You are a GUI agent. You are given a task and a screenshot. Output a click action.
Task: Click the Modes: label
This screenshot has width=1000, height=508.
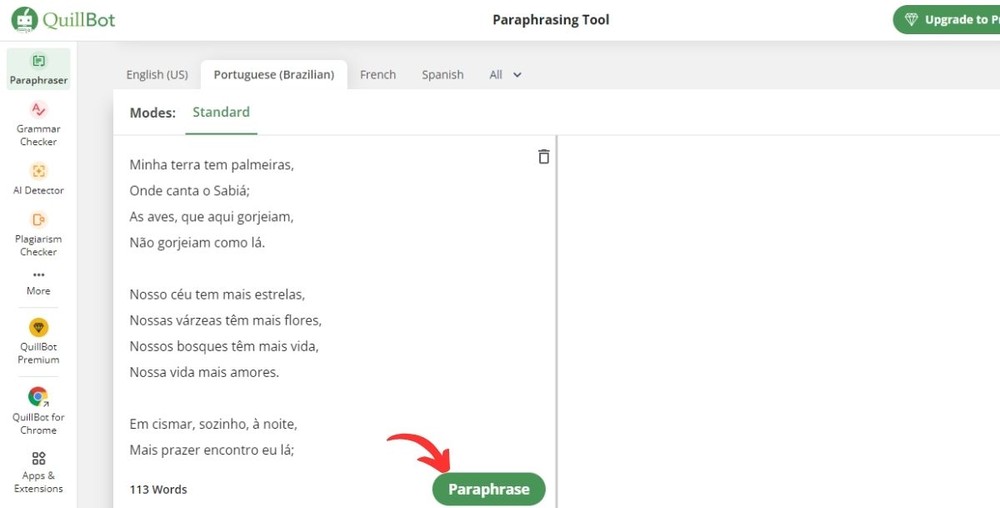[152, 113]
